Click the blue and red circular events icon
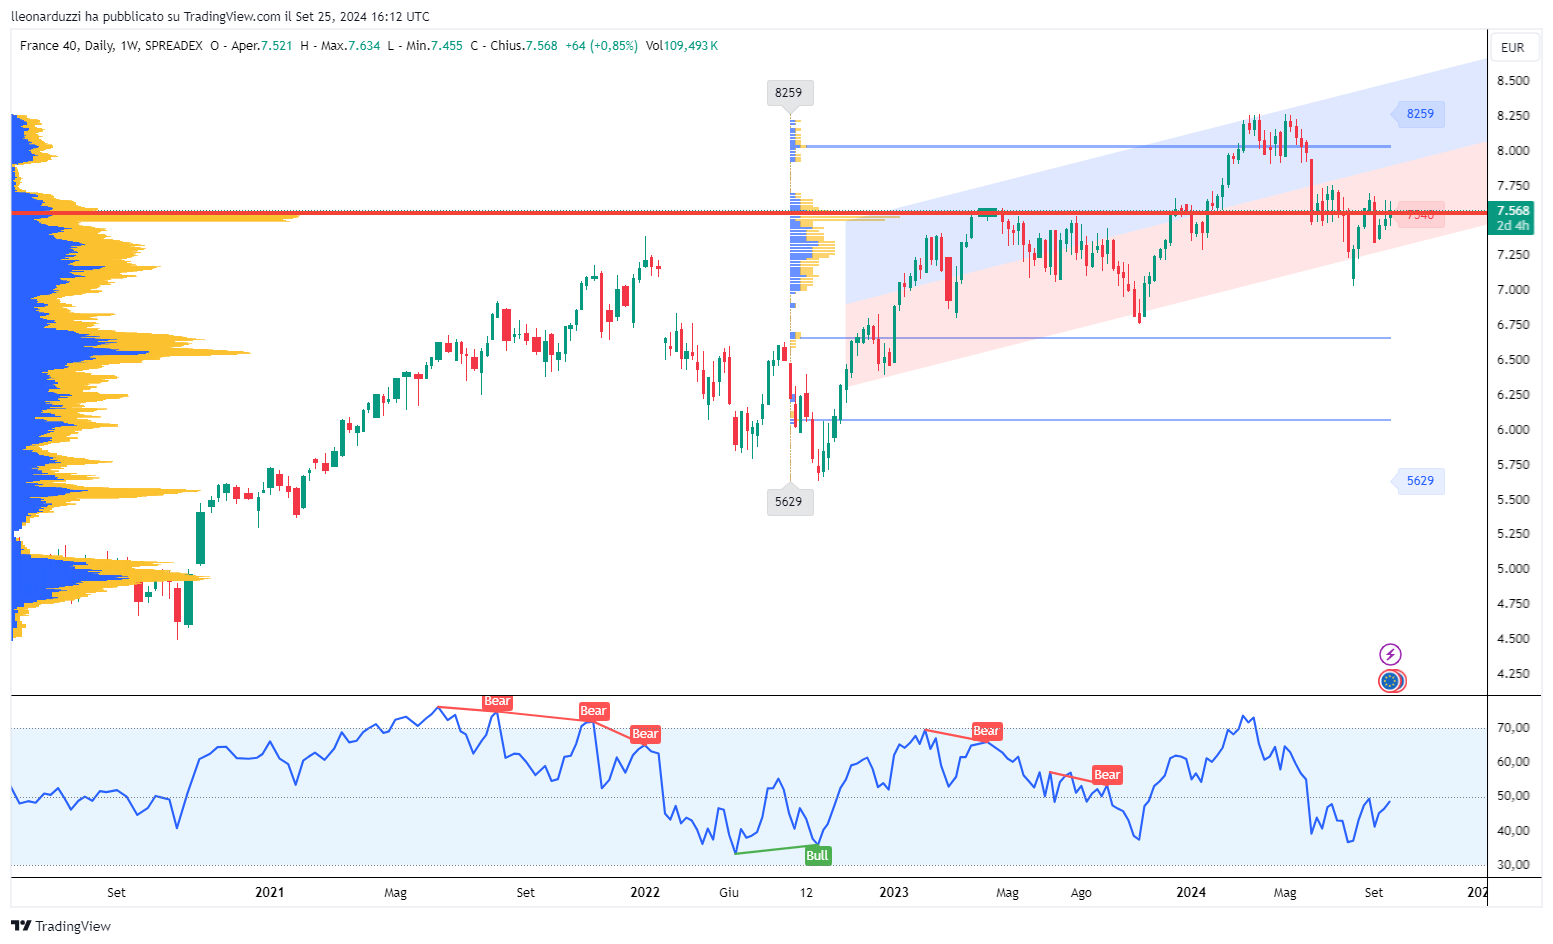Viewport: 1553px width, 944px height. tap(1391, 681)
